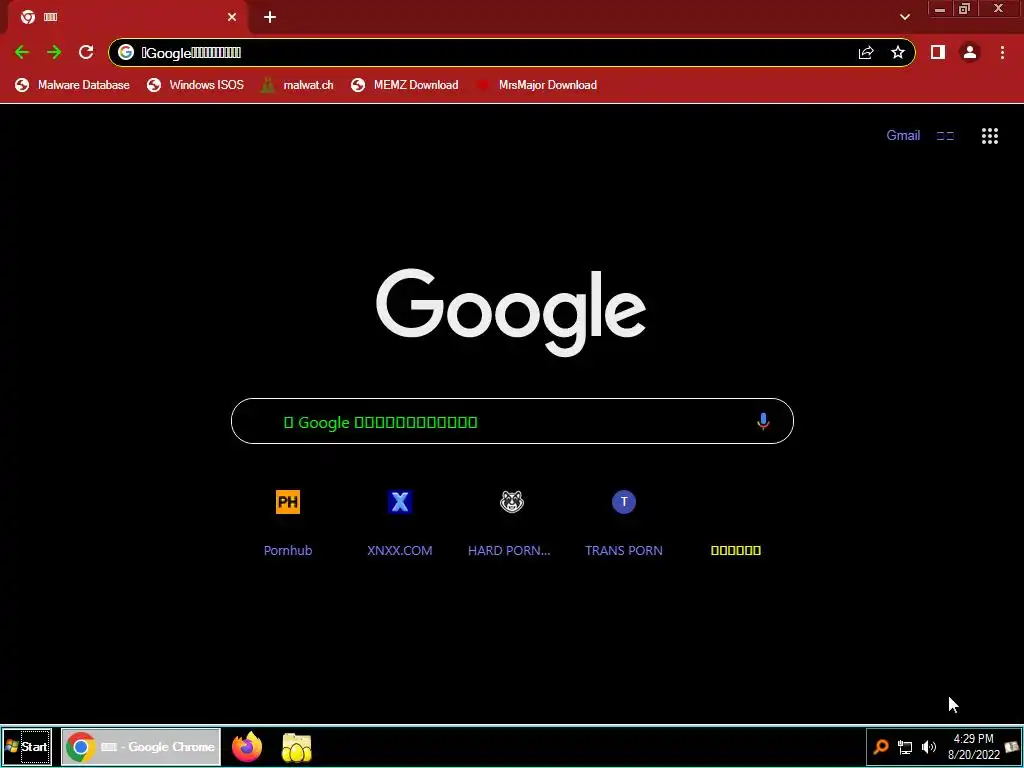The height and width of the screenshot is (768, 1024).
Task: Open the Chrome profile avatar
Action: [970, 52]
